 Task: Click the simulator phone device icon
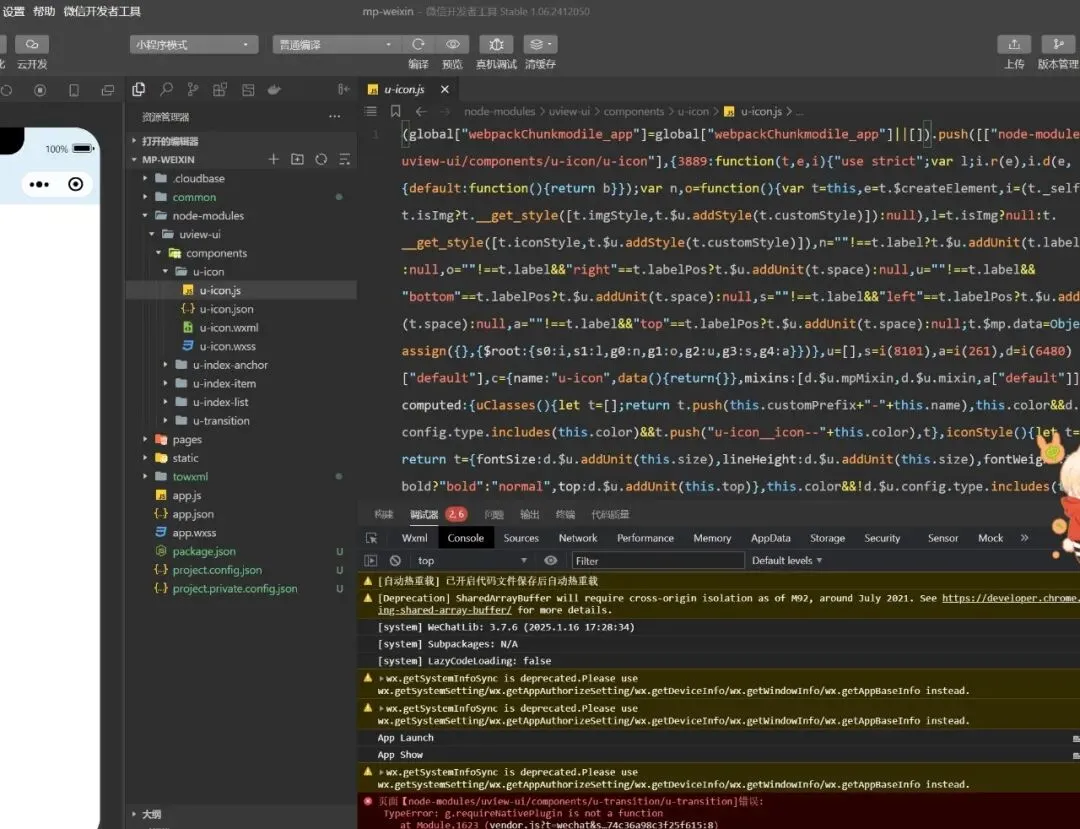pyautogui.click(x=74, y=90)
